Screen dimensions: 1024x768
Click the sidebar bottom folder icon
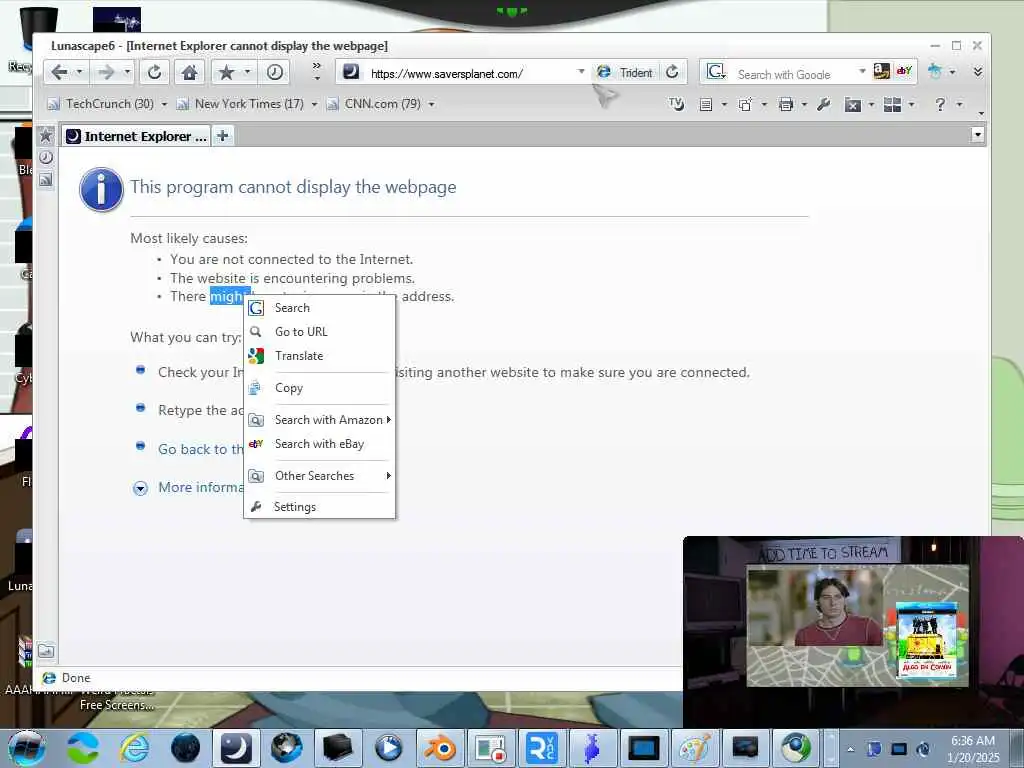click(x=46, y=651)
